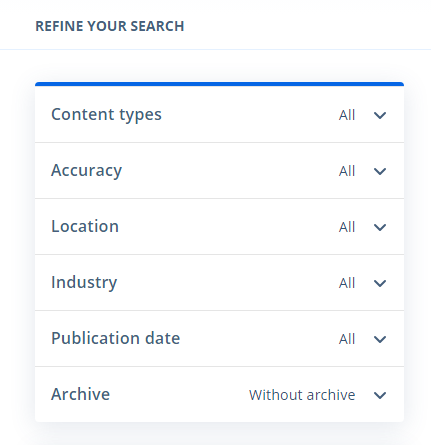
Task: Click the 'REFINE YOUR SEARCH' heading
Action: coord(110,26)
